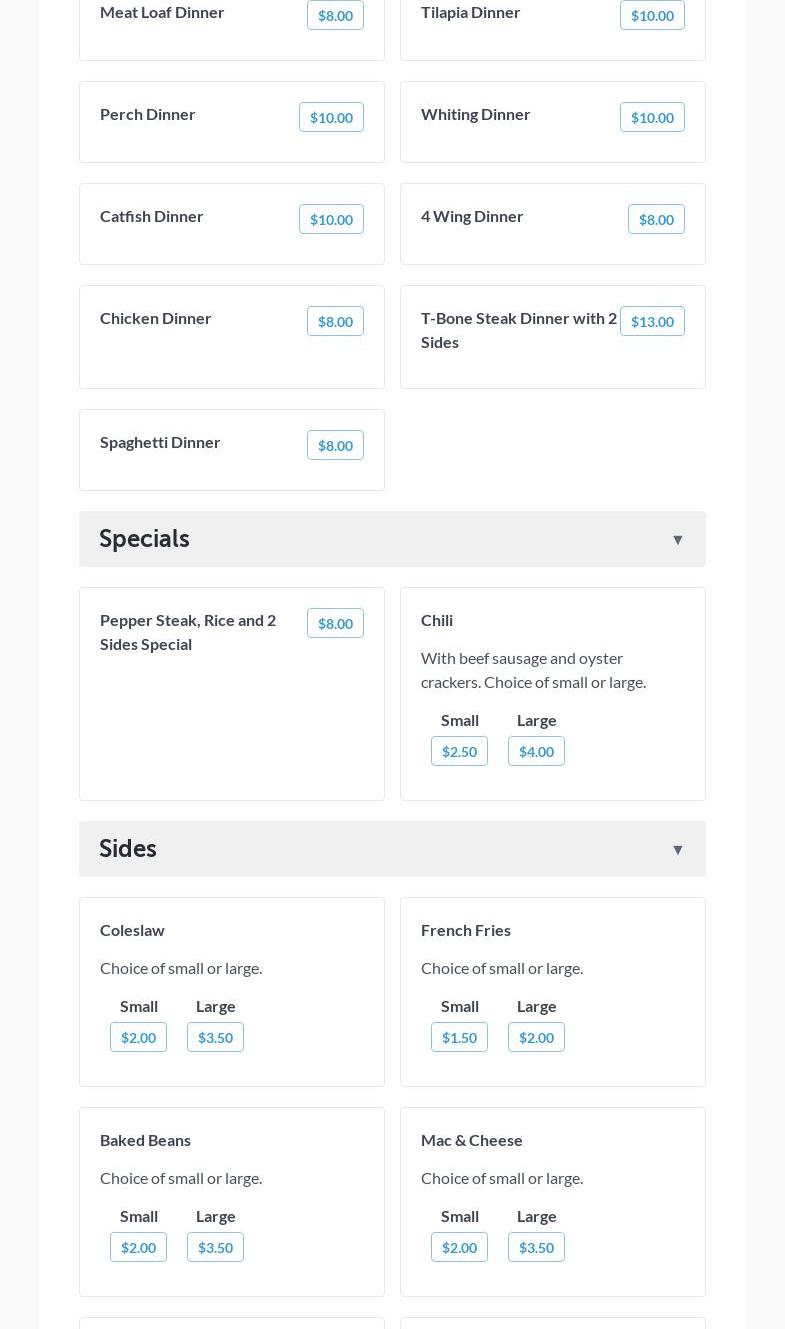785x1329 pixels.
Task: Click the $10.00 Tilapia Dinner price
Action: click(x=652, y=16)
